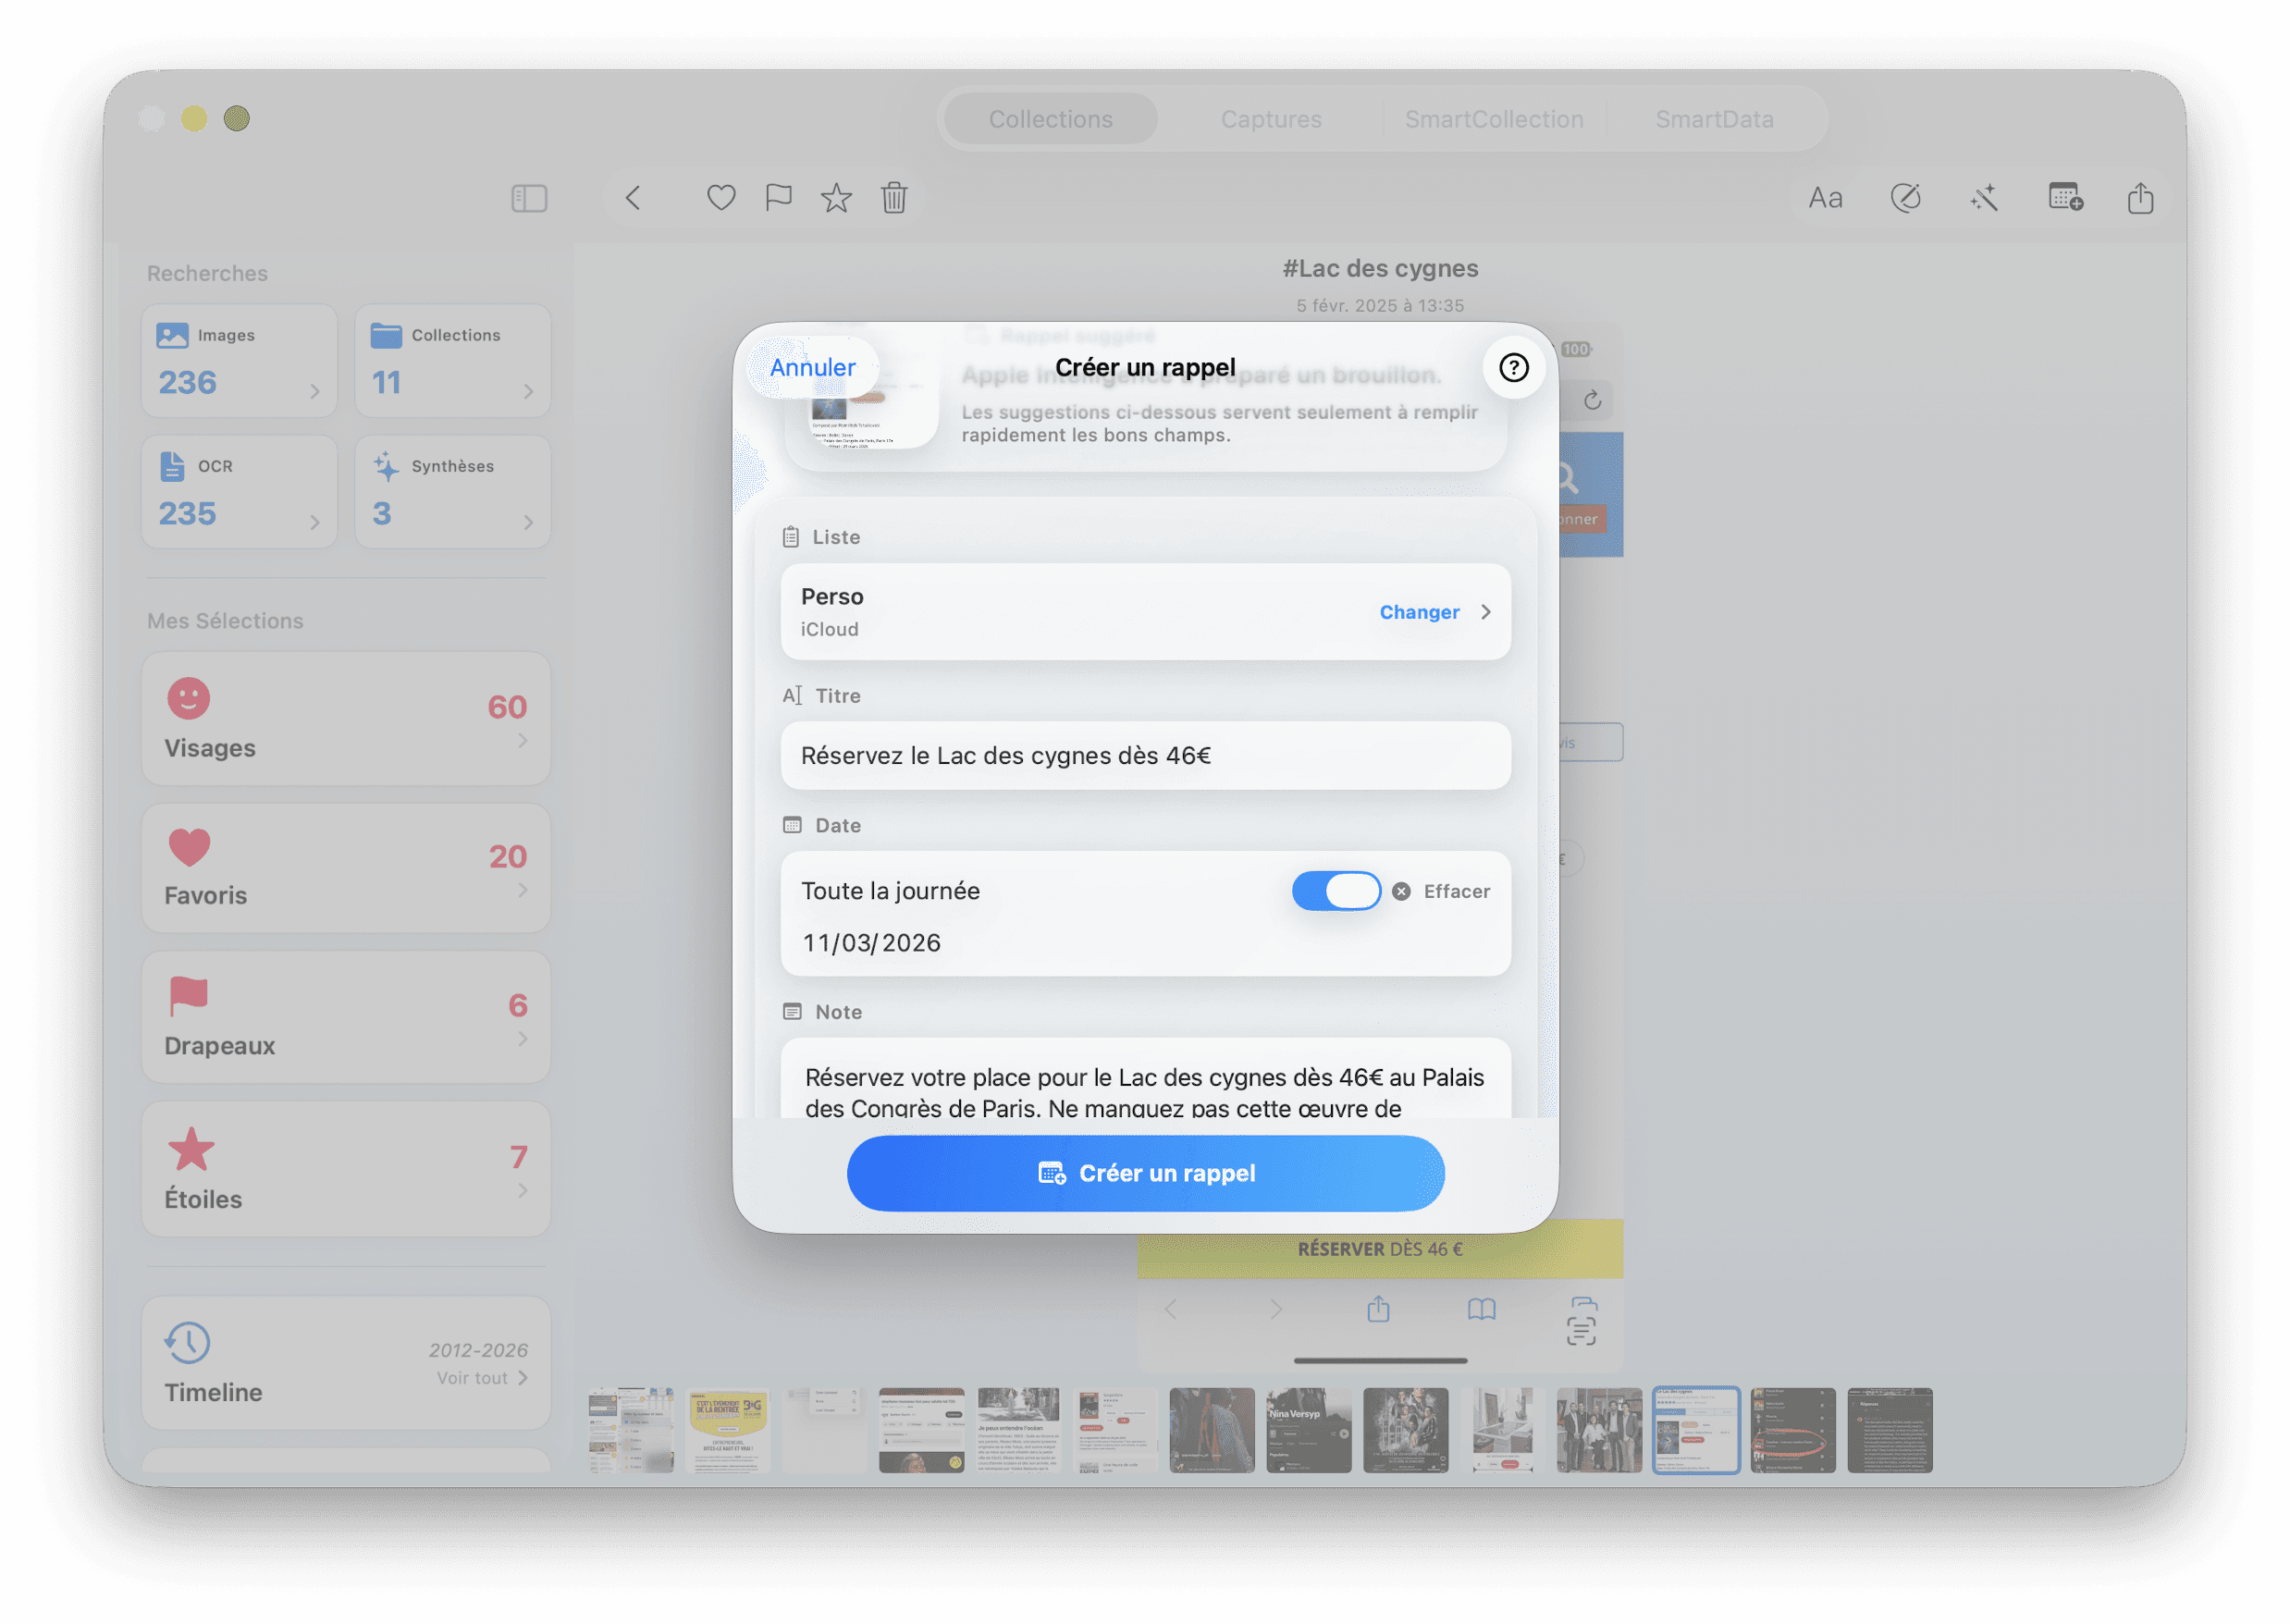Click the Titre text field

click(1145, 755)
